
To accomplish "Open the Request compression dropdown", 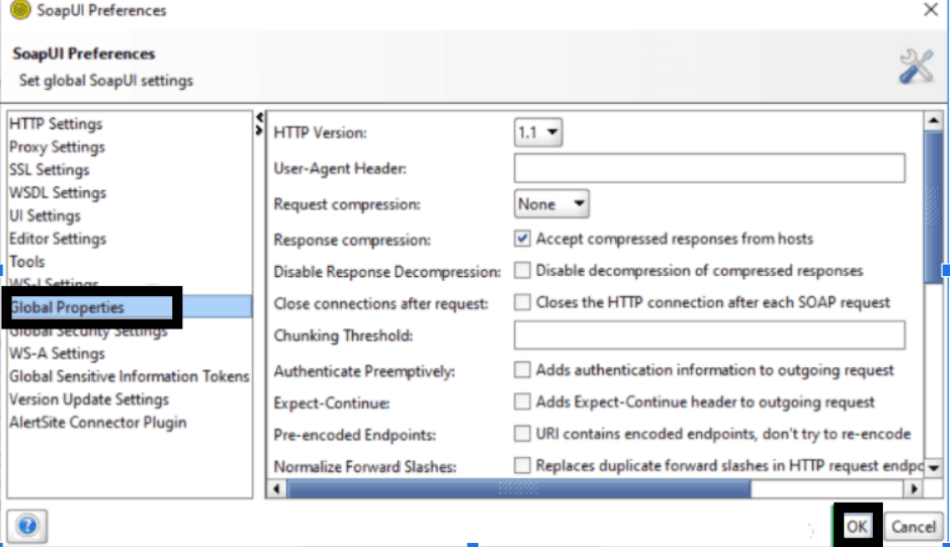I will click(x=551, y=204).
